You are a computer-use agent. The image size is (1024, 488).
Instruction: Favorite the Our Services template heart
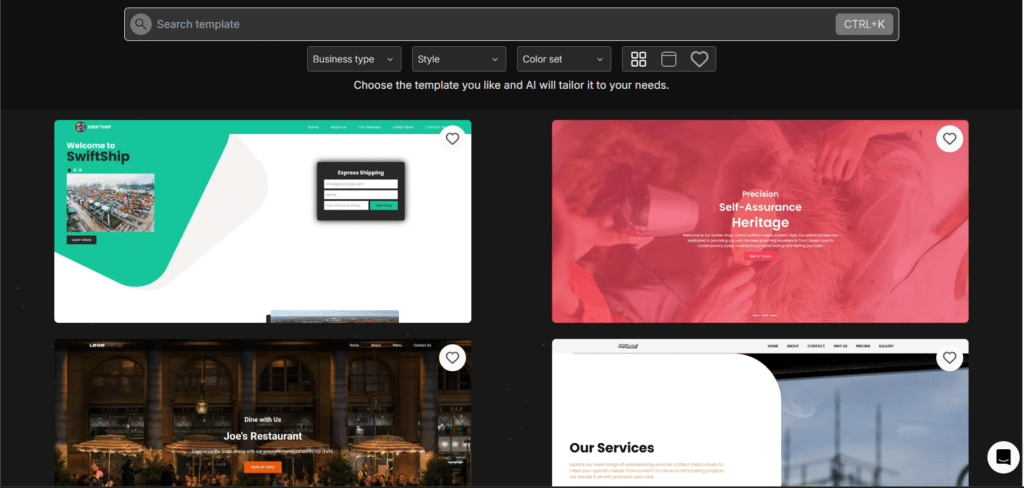coord(950,357)
